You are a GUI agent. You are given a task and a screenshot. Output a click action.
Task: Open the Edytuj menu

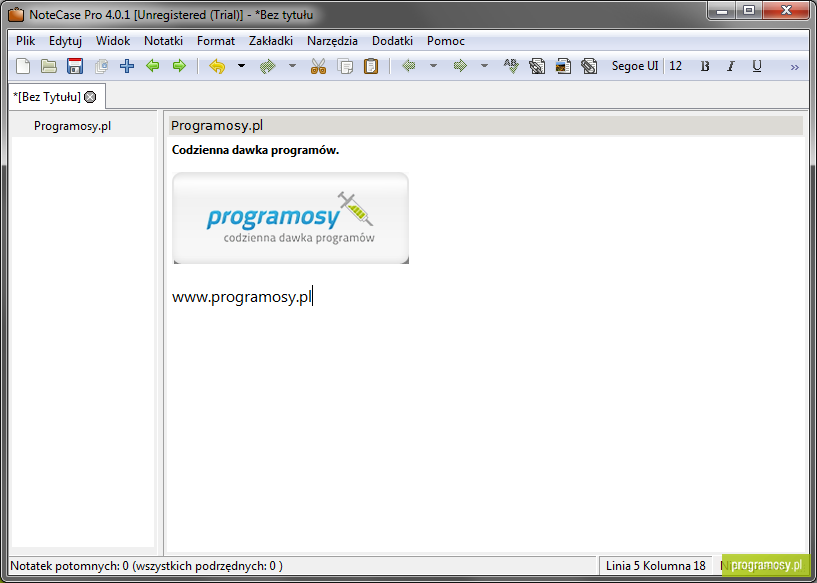[x=66, y=41]
